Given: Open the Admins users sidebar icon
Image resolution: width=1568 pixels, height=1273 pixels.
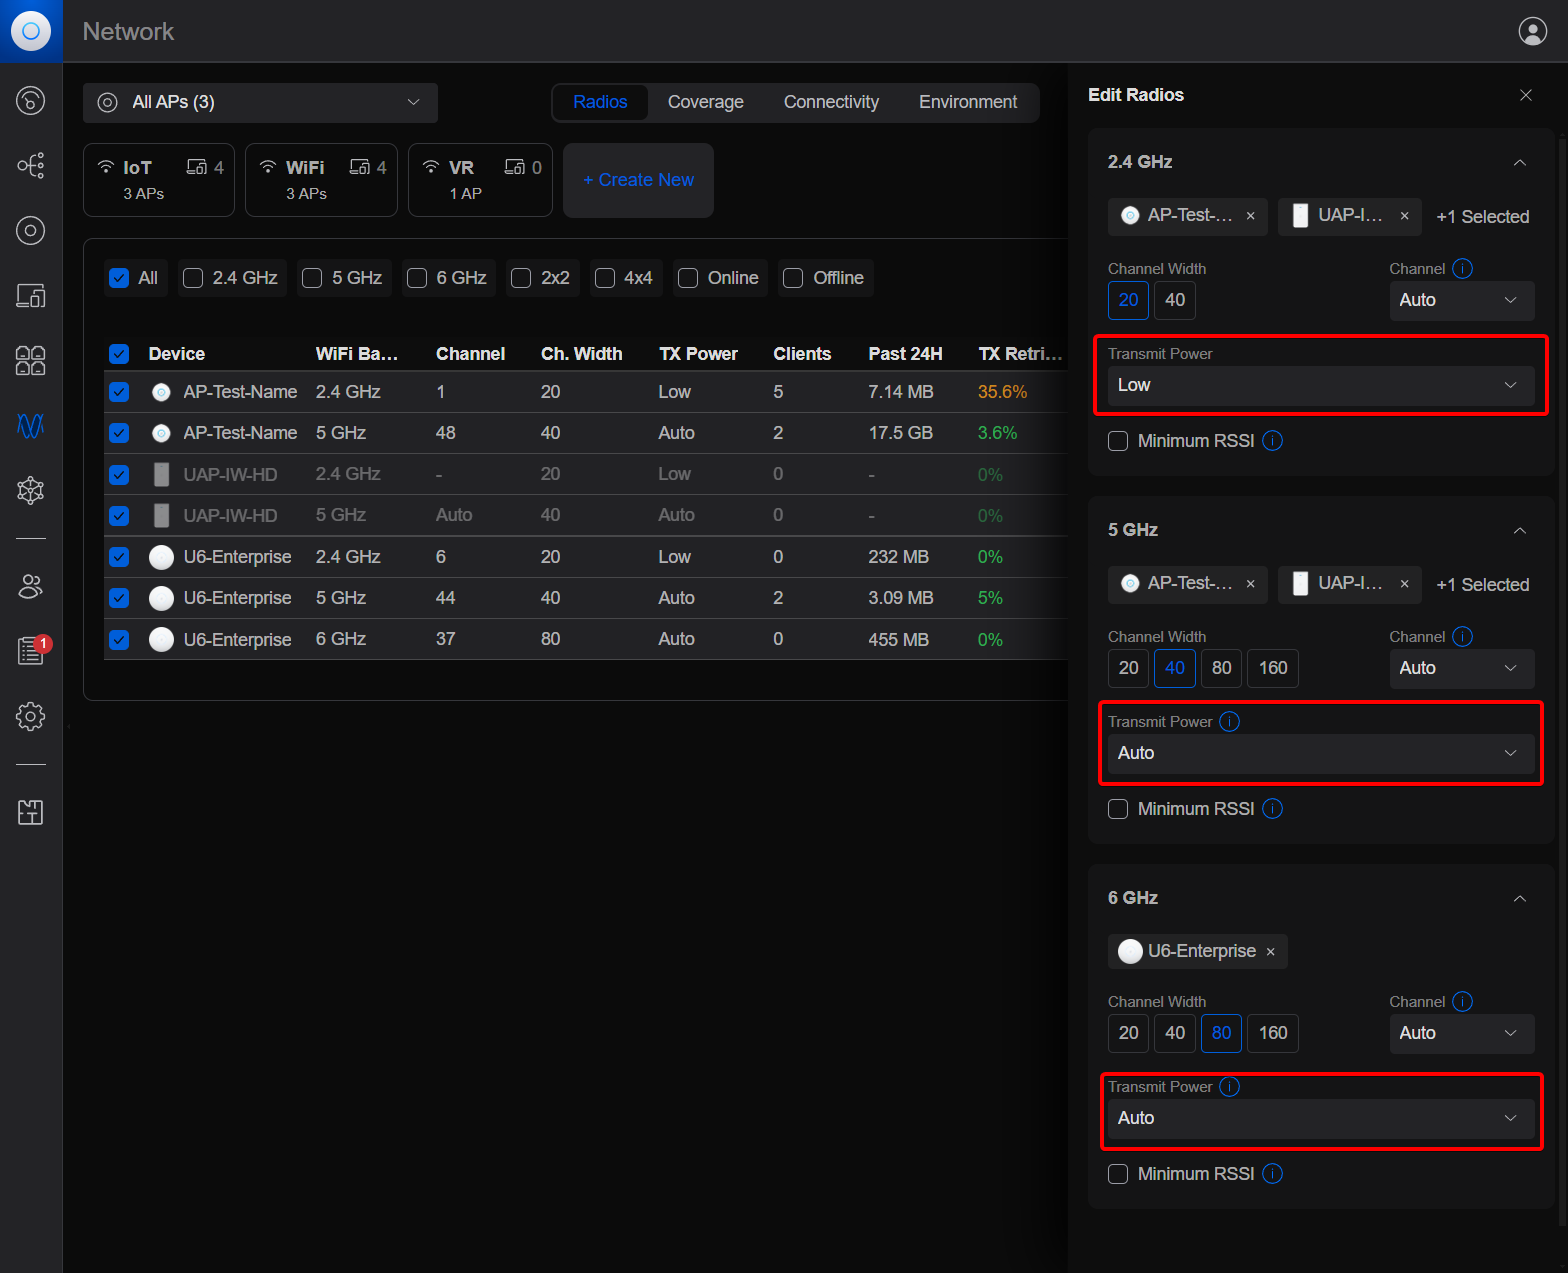Looking at the screenshot, I should coord(31,587).
